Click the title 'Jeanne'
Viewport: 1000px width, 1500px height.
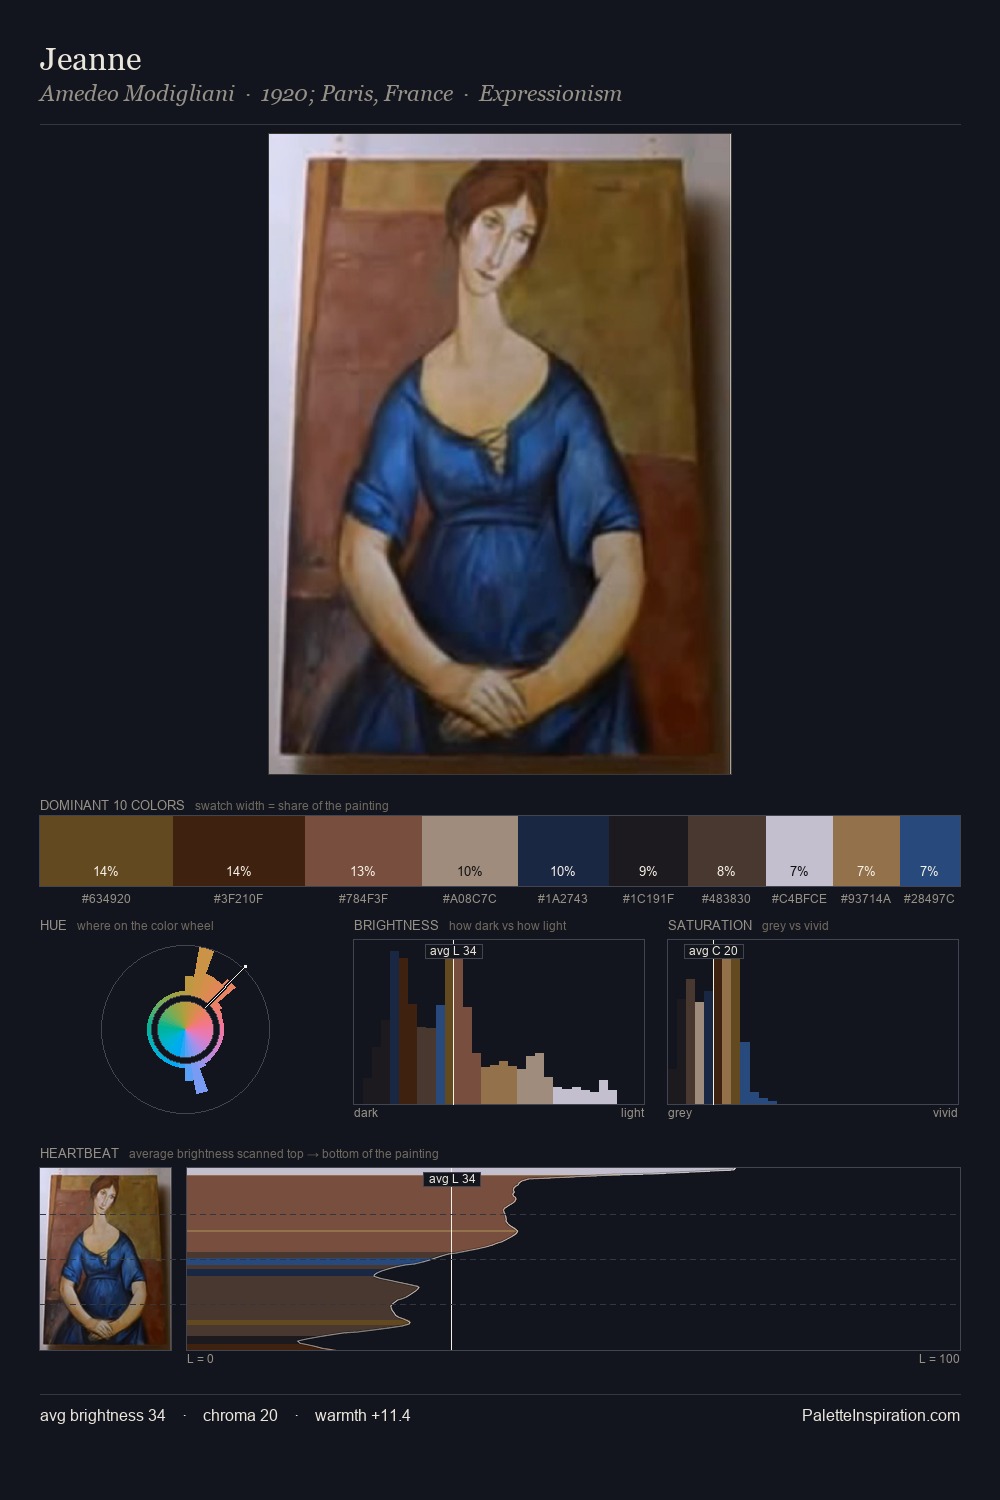[x=91, y=59]
